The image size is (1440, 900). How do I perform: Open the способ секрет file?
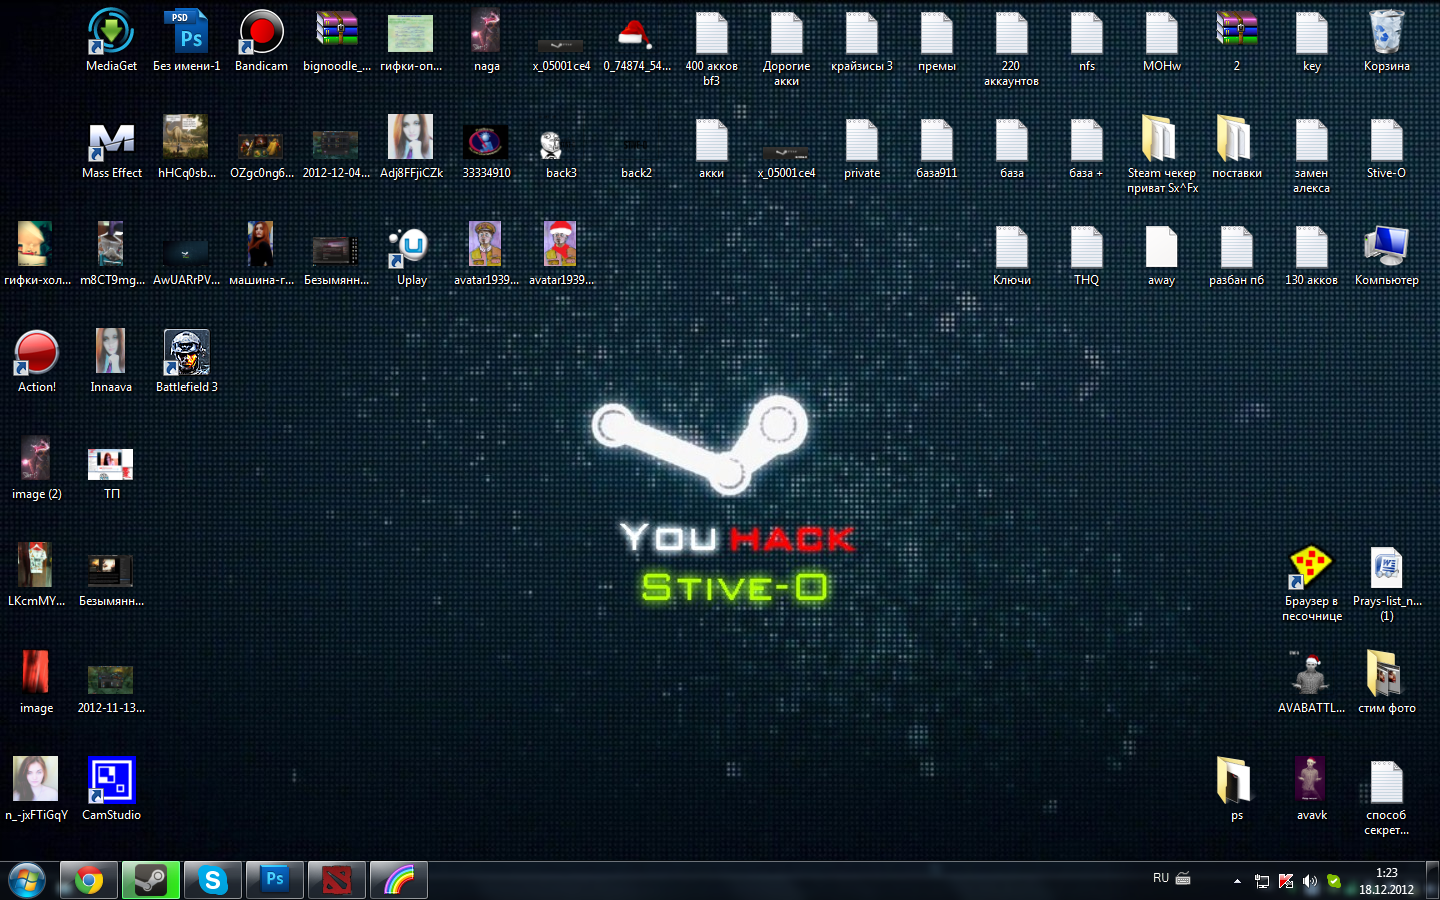pos(1386,796)
